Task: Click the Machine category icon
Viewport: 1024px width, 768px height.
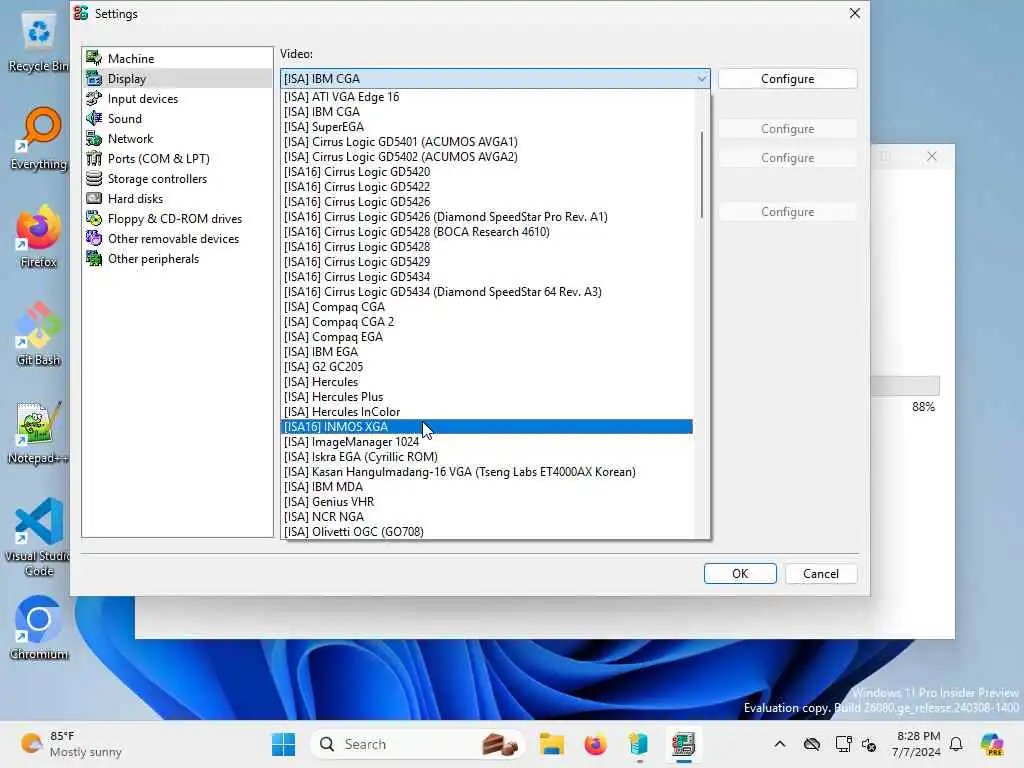Action: (x=94, y=58)
